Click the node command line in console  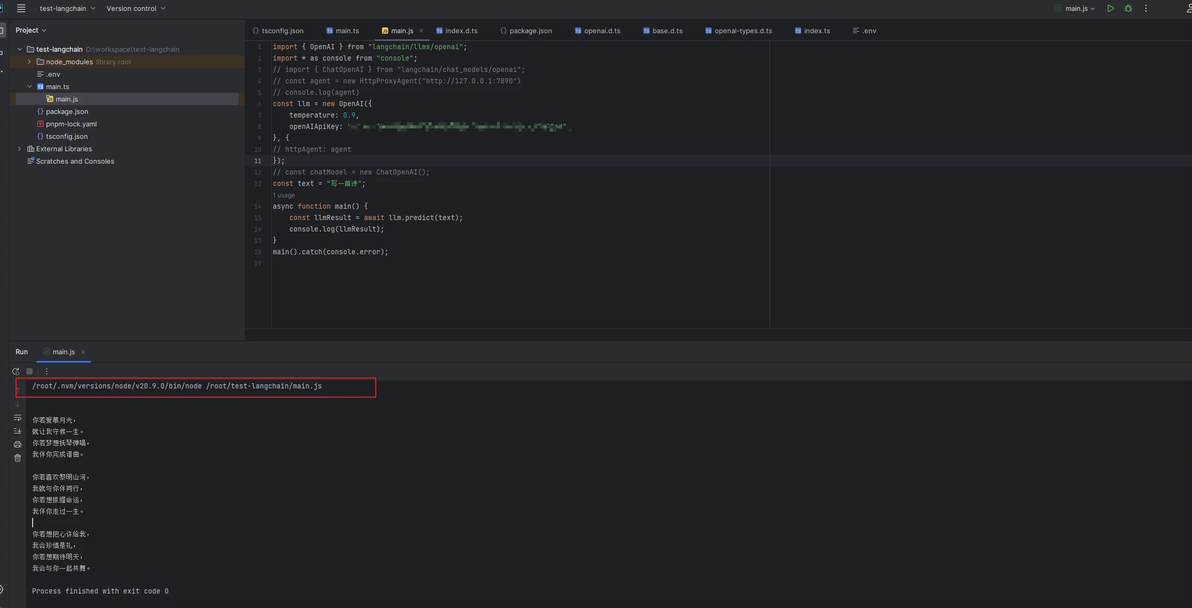[x=177, y=386]
